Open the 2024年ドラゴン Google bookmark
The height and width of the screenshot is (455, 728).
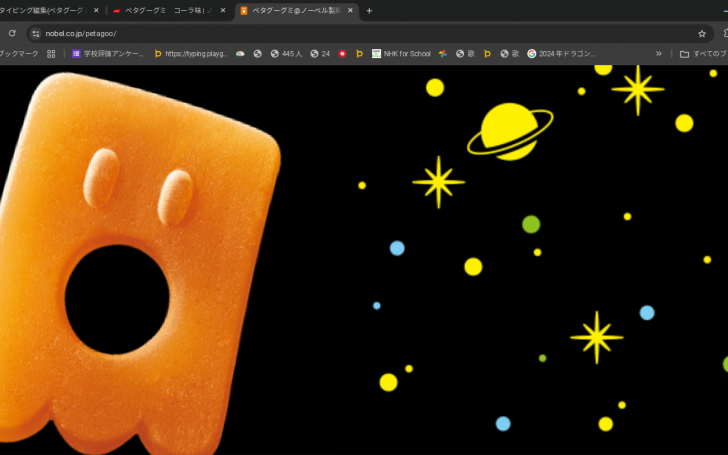(561, 54)
